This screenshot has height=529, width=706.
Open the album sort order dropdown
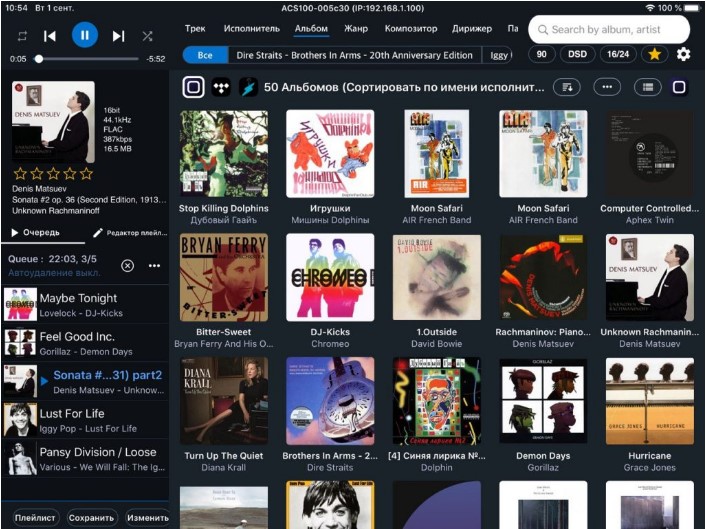[567, 87]
